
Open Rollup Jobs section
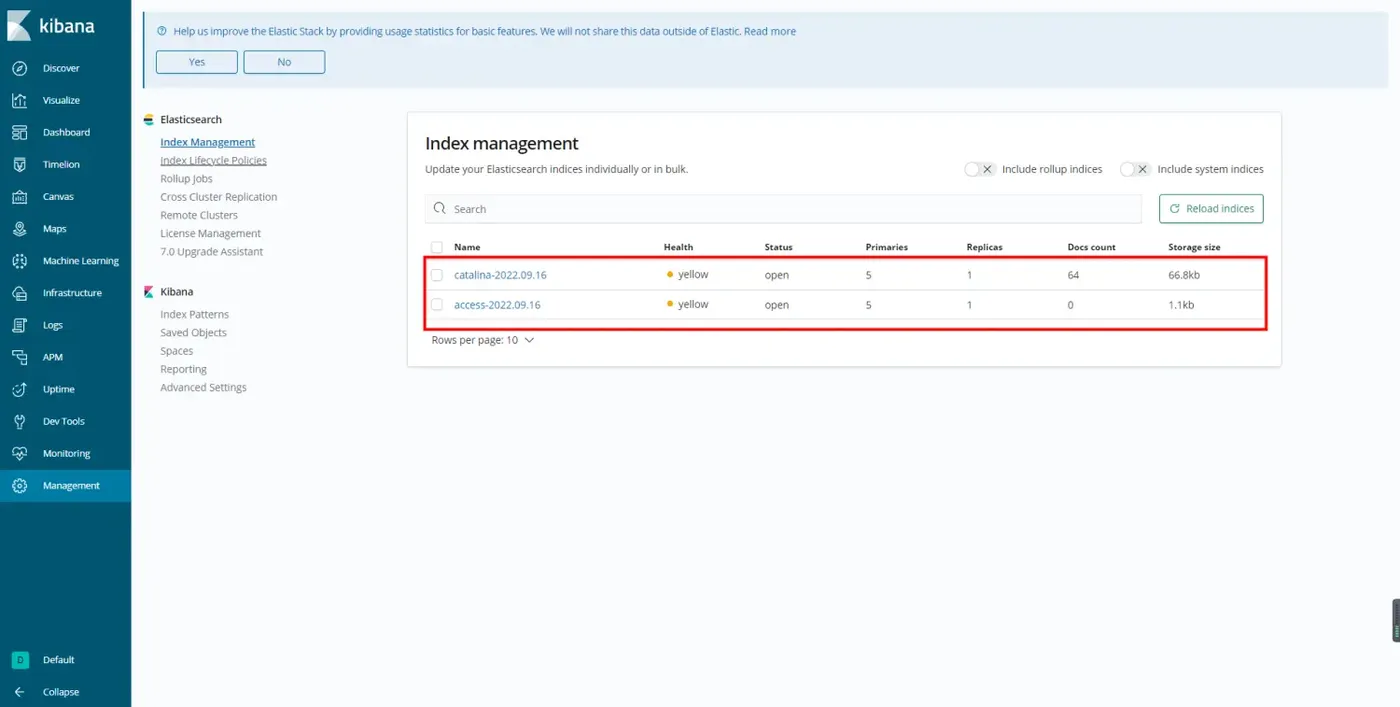point(186,178)
